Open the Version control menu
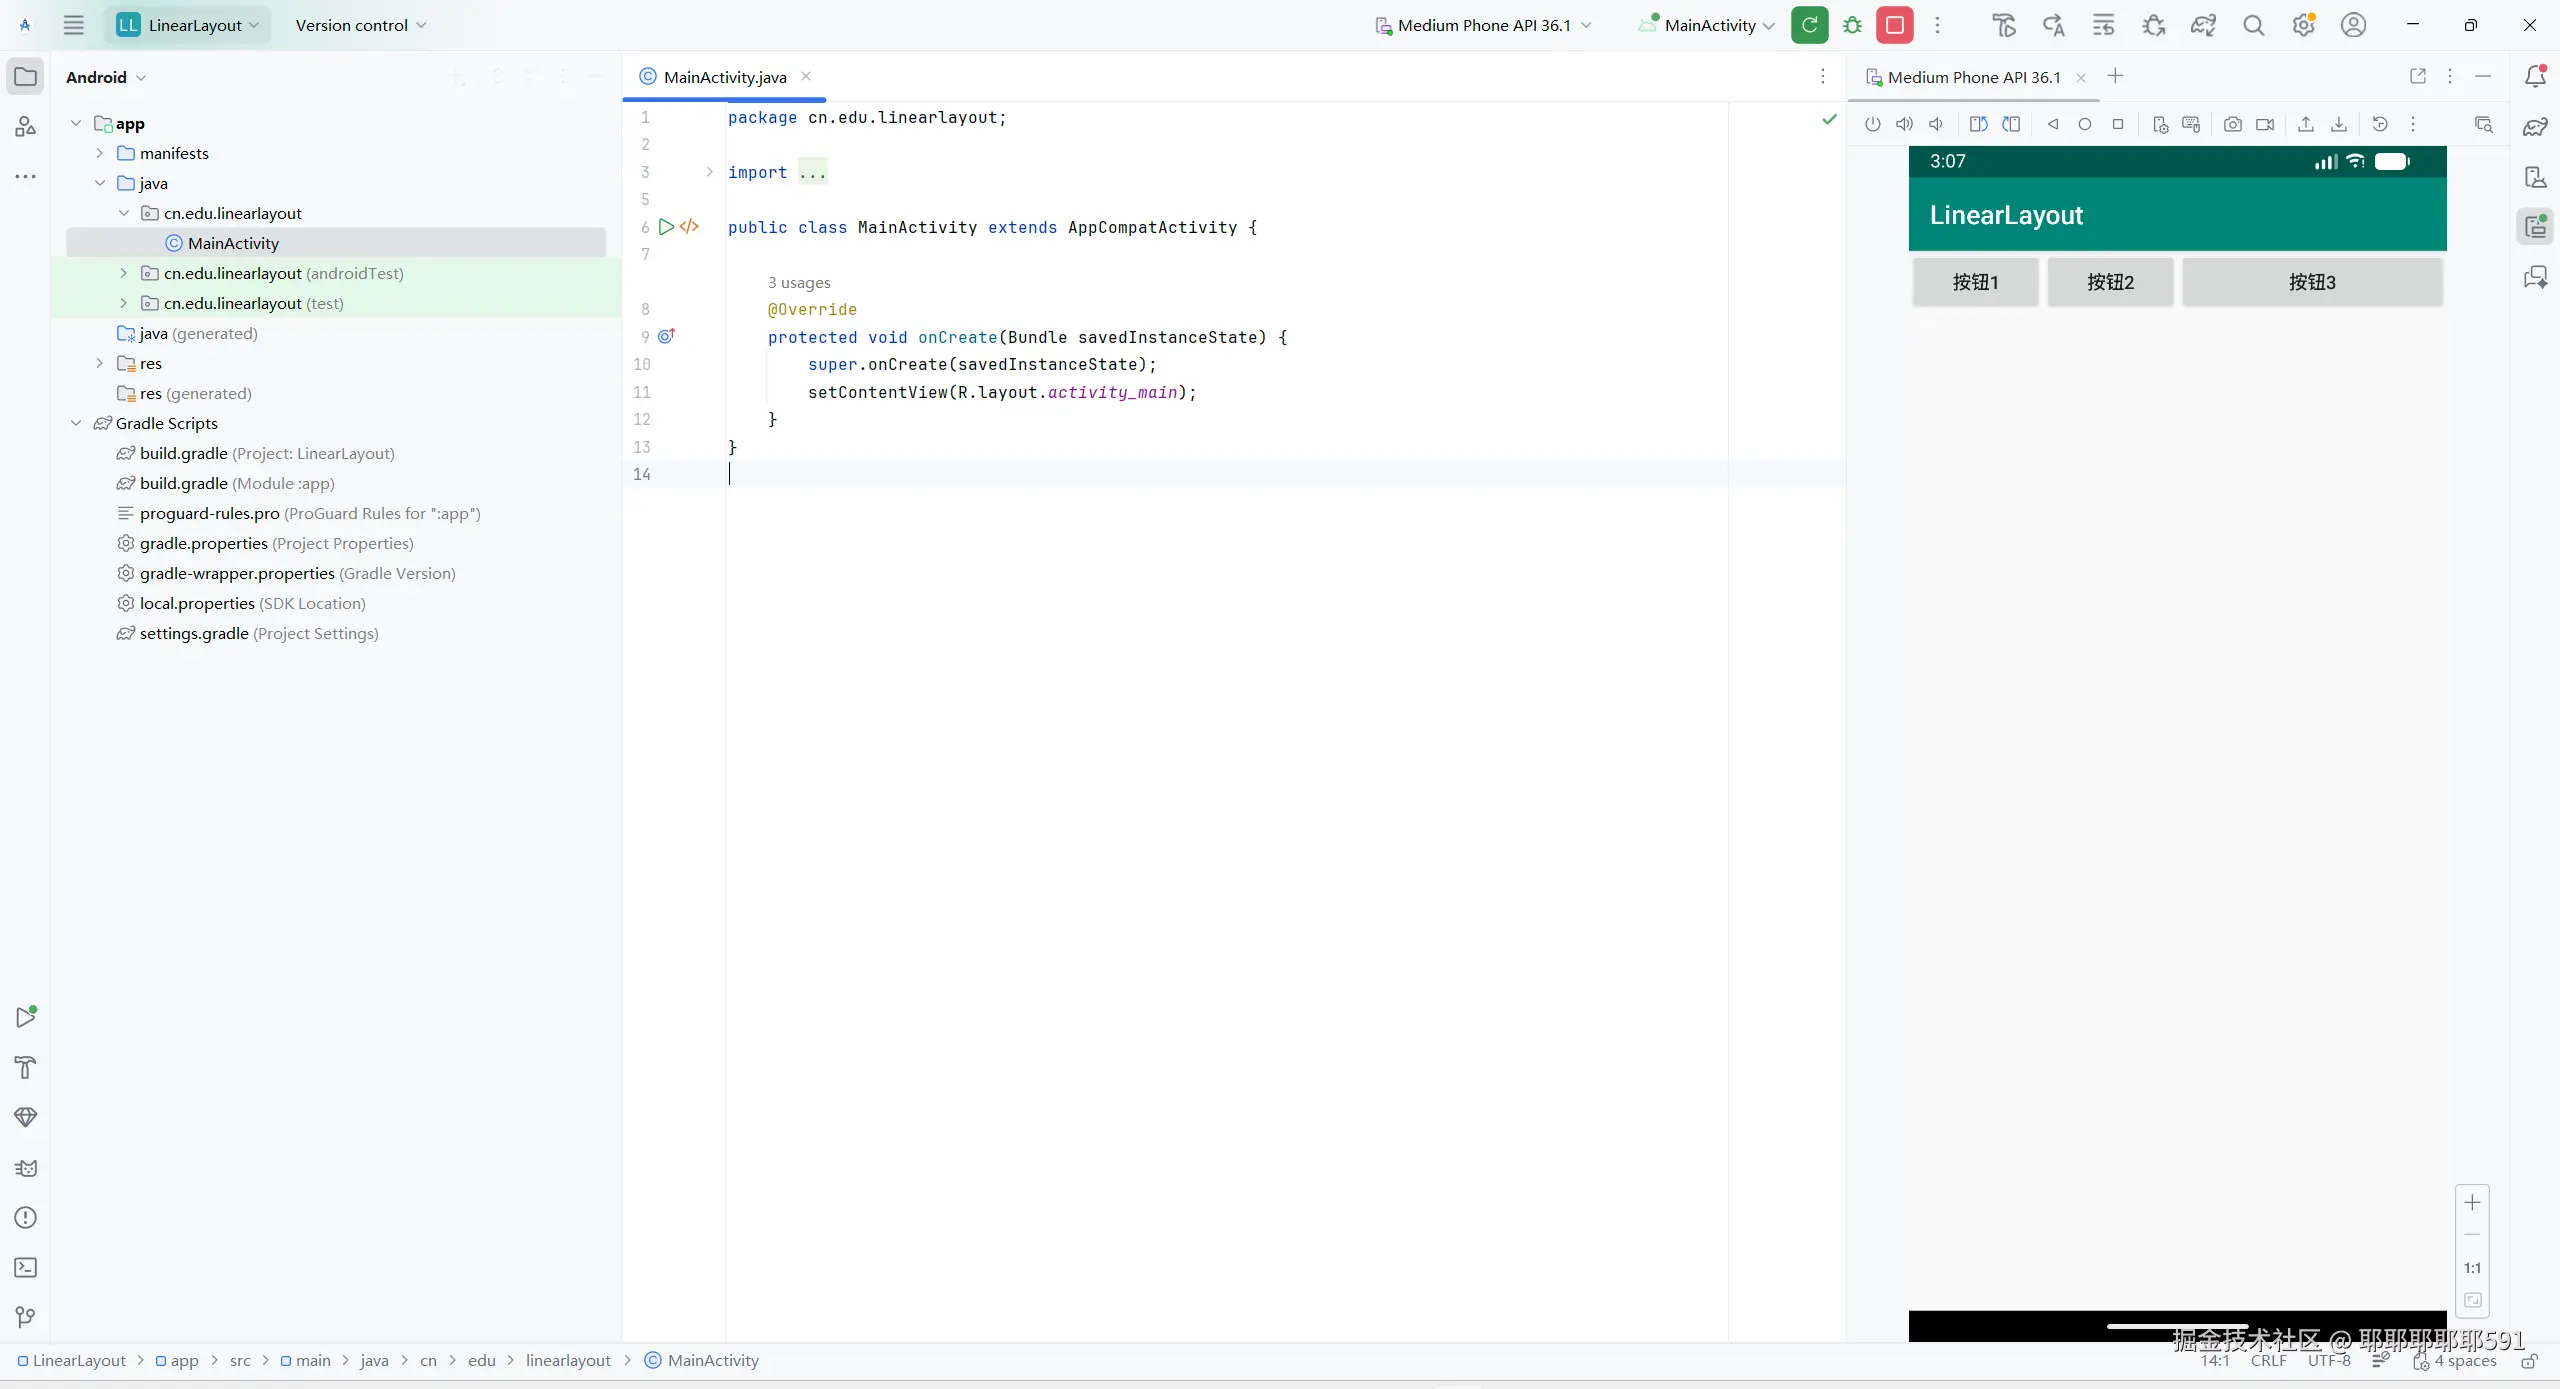This screenshot has width=2560, height=1389. point(360,26)
